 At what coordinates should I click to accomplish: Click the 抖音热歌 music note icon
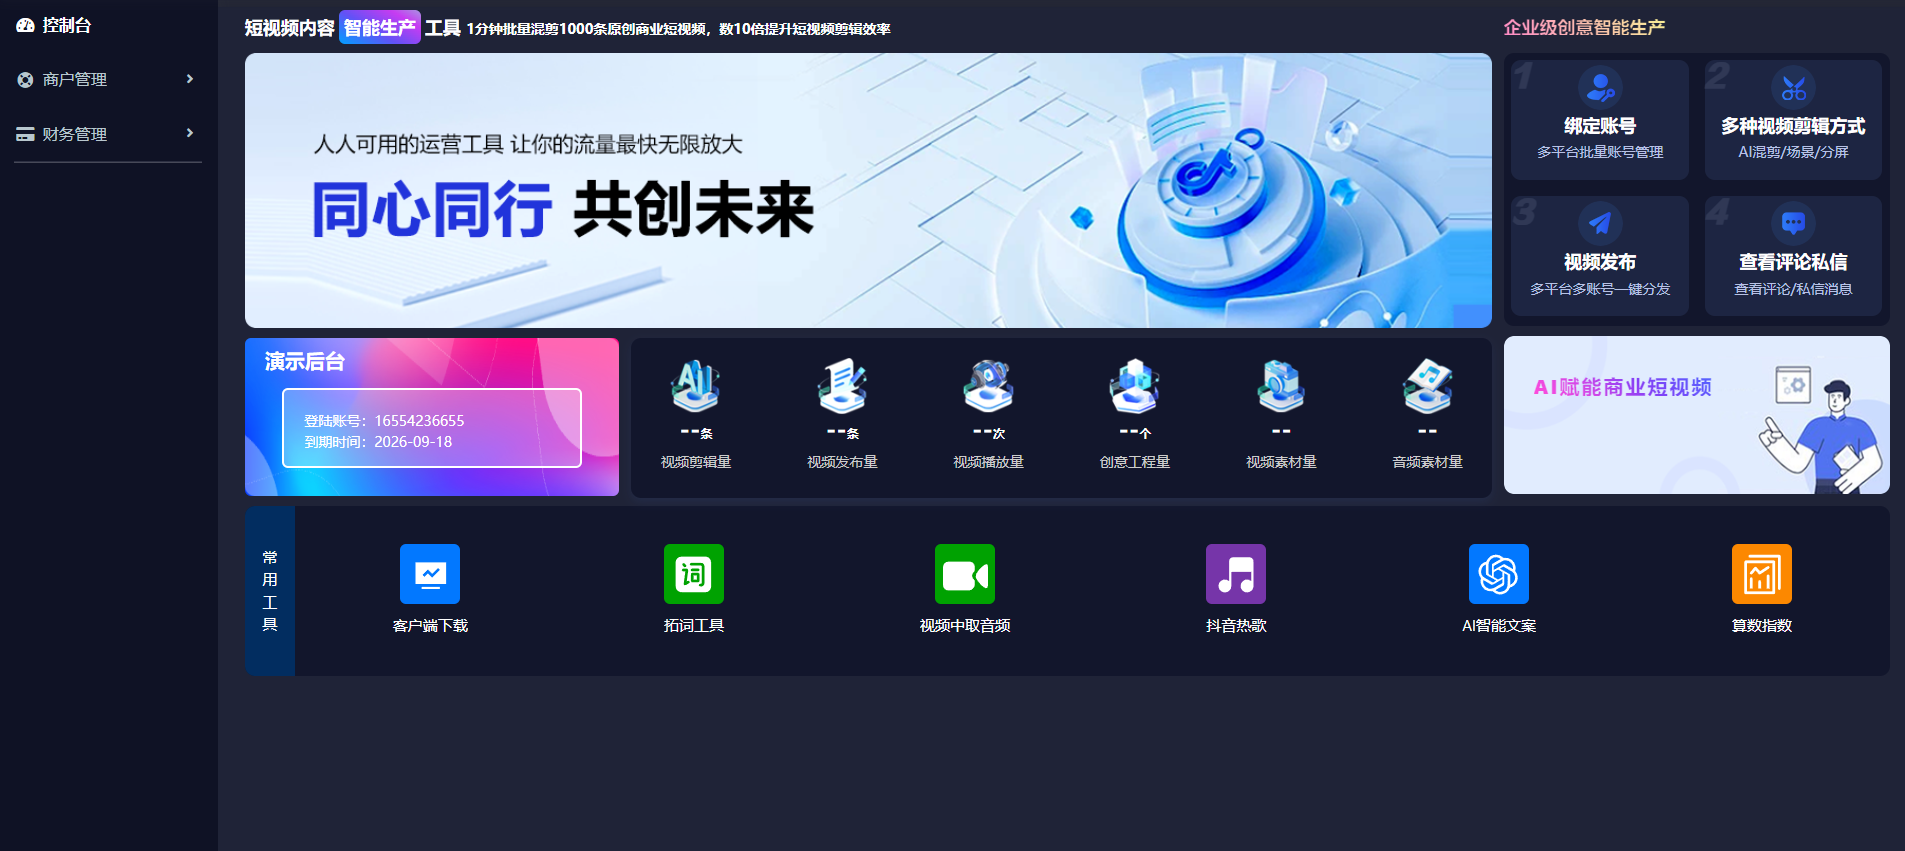[x=1235, y=574]
